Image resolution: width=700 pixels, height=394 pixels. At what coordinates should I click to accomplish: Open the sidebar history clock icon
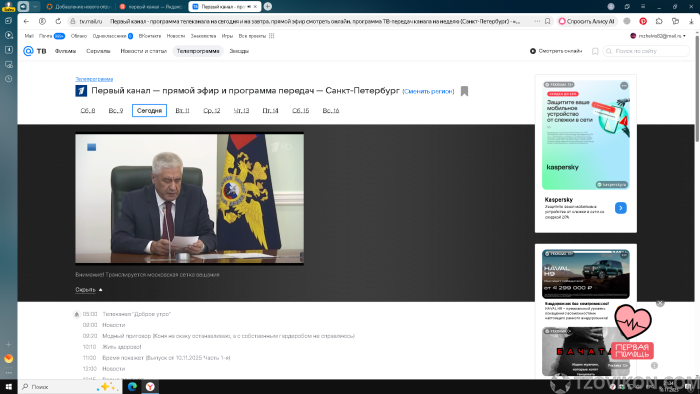(x=8, y=79)
